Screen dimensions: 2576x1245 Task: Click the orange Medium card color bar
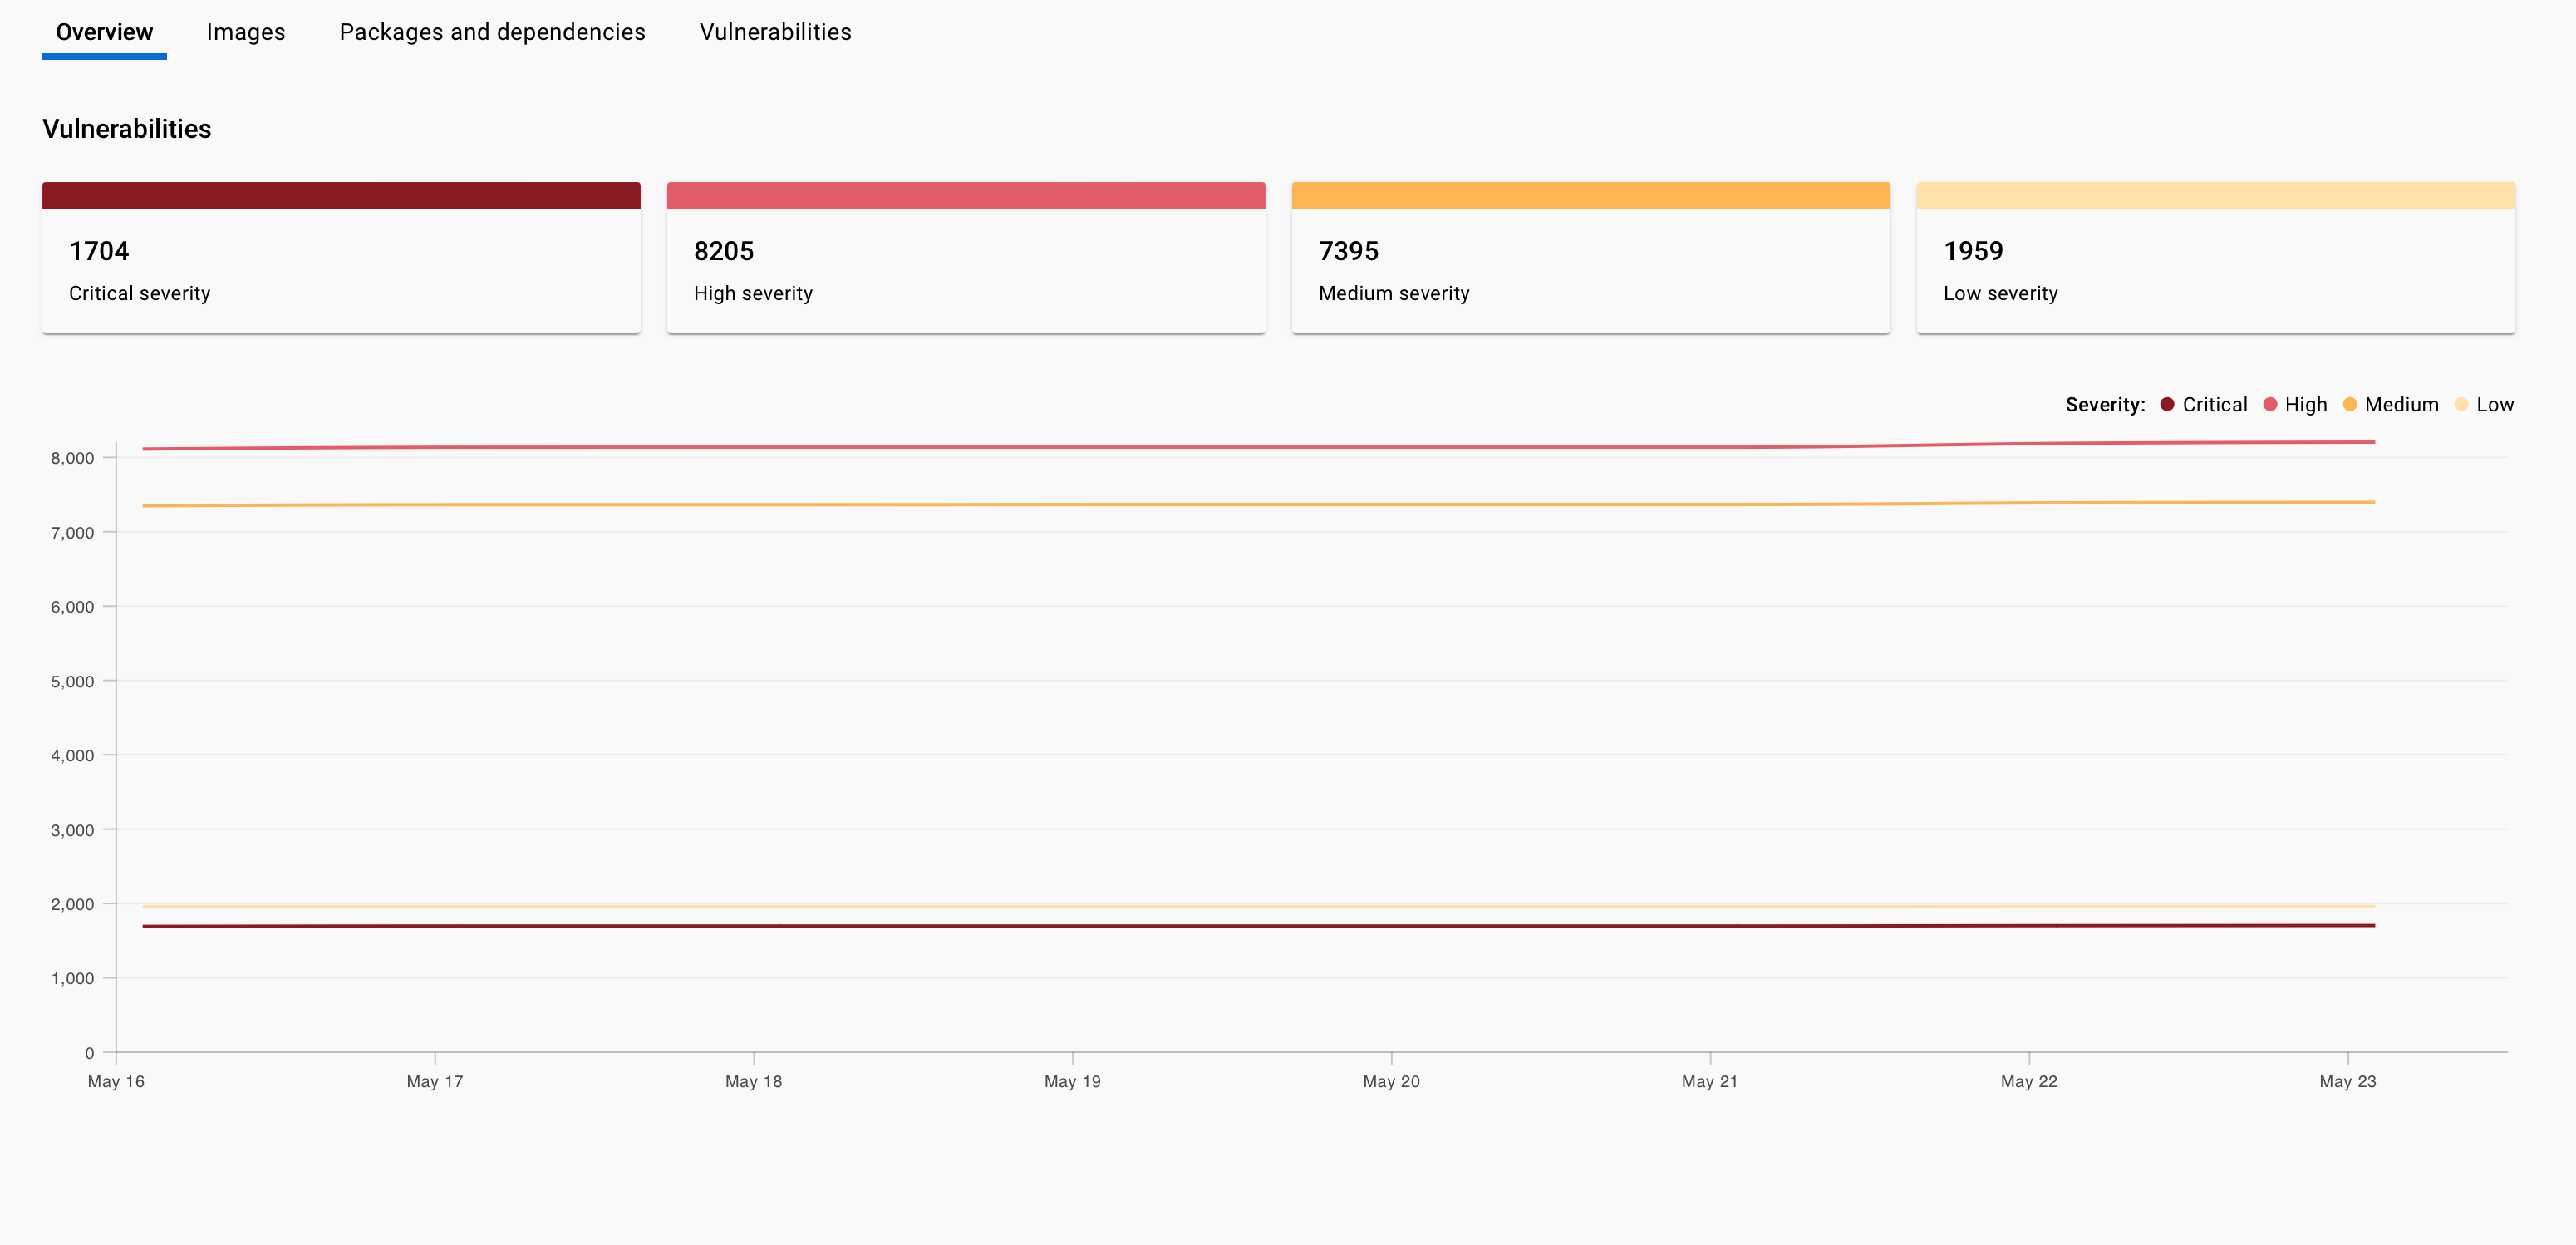[x=1591, y=195]
